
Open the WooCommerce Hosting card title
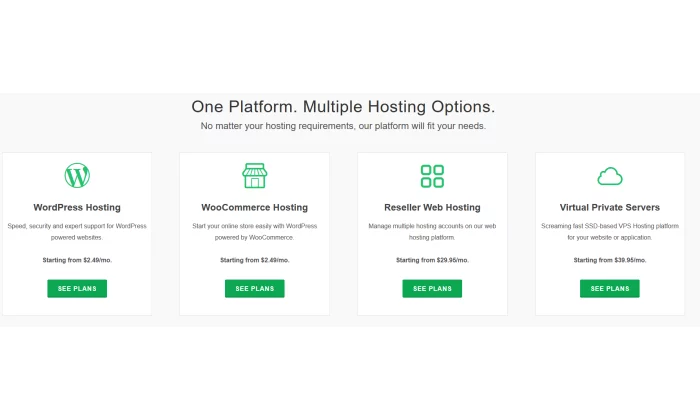pyautogui.click(x=254, y=208)
